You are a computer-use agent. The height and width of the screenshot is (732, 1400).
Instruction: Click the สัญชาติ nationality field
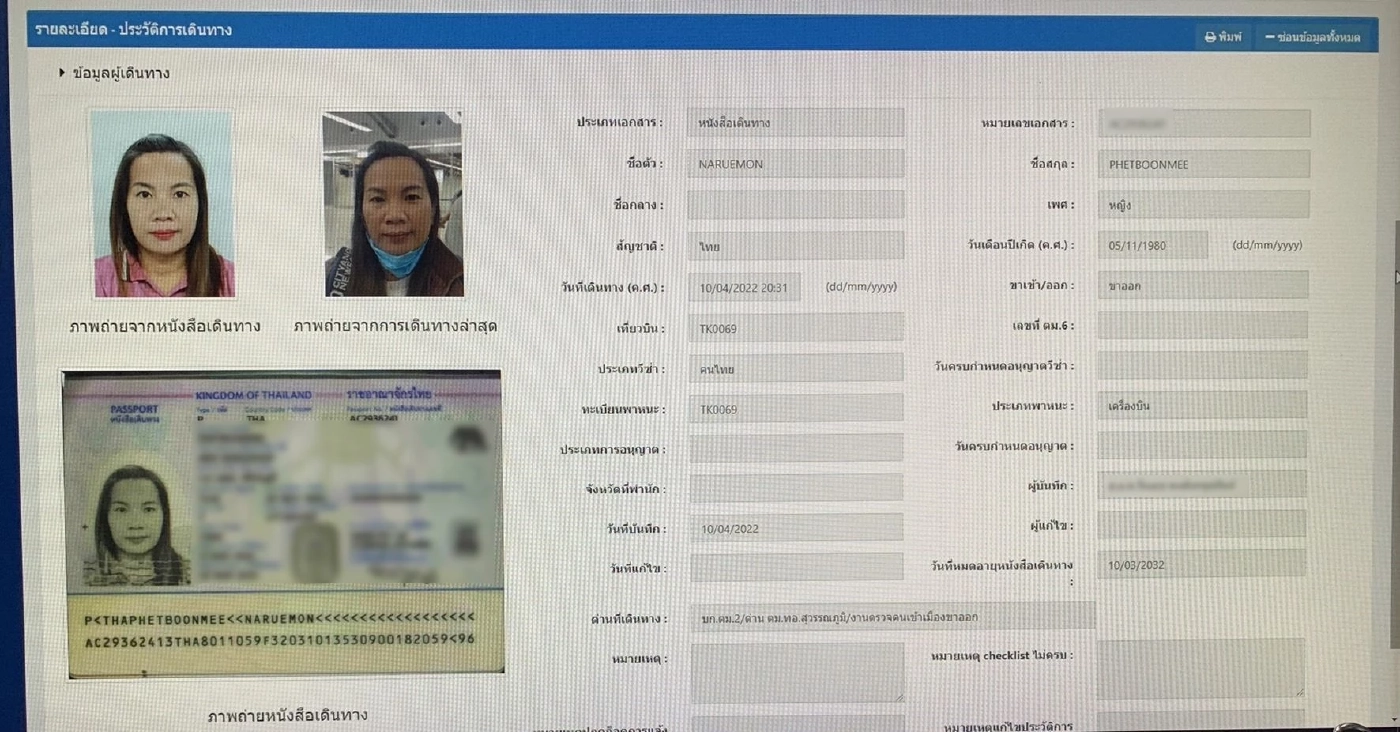point(796,246)
